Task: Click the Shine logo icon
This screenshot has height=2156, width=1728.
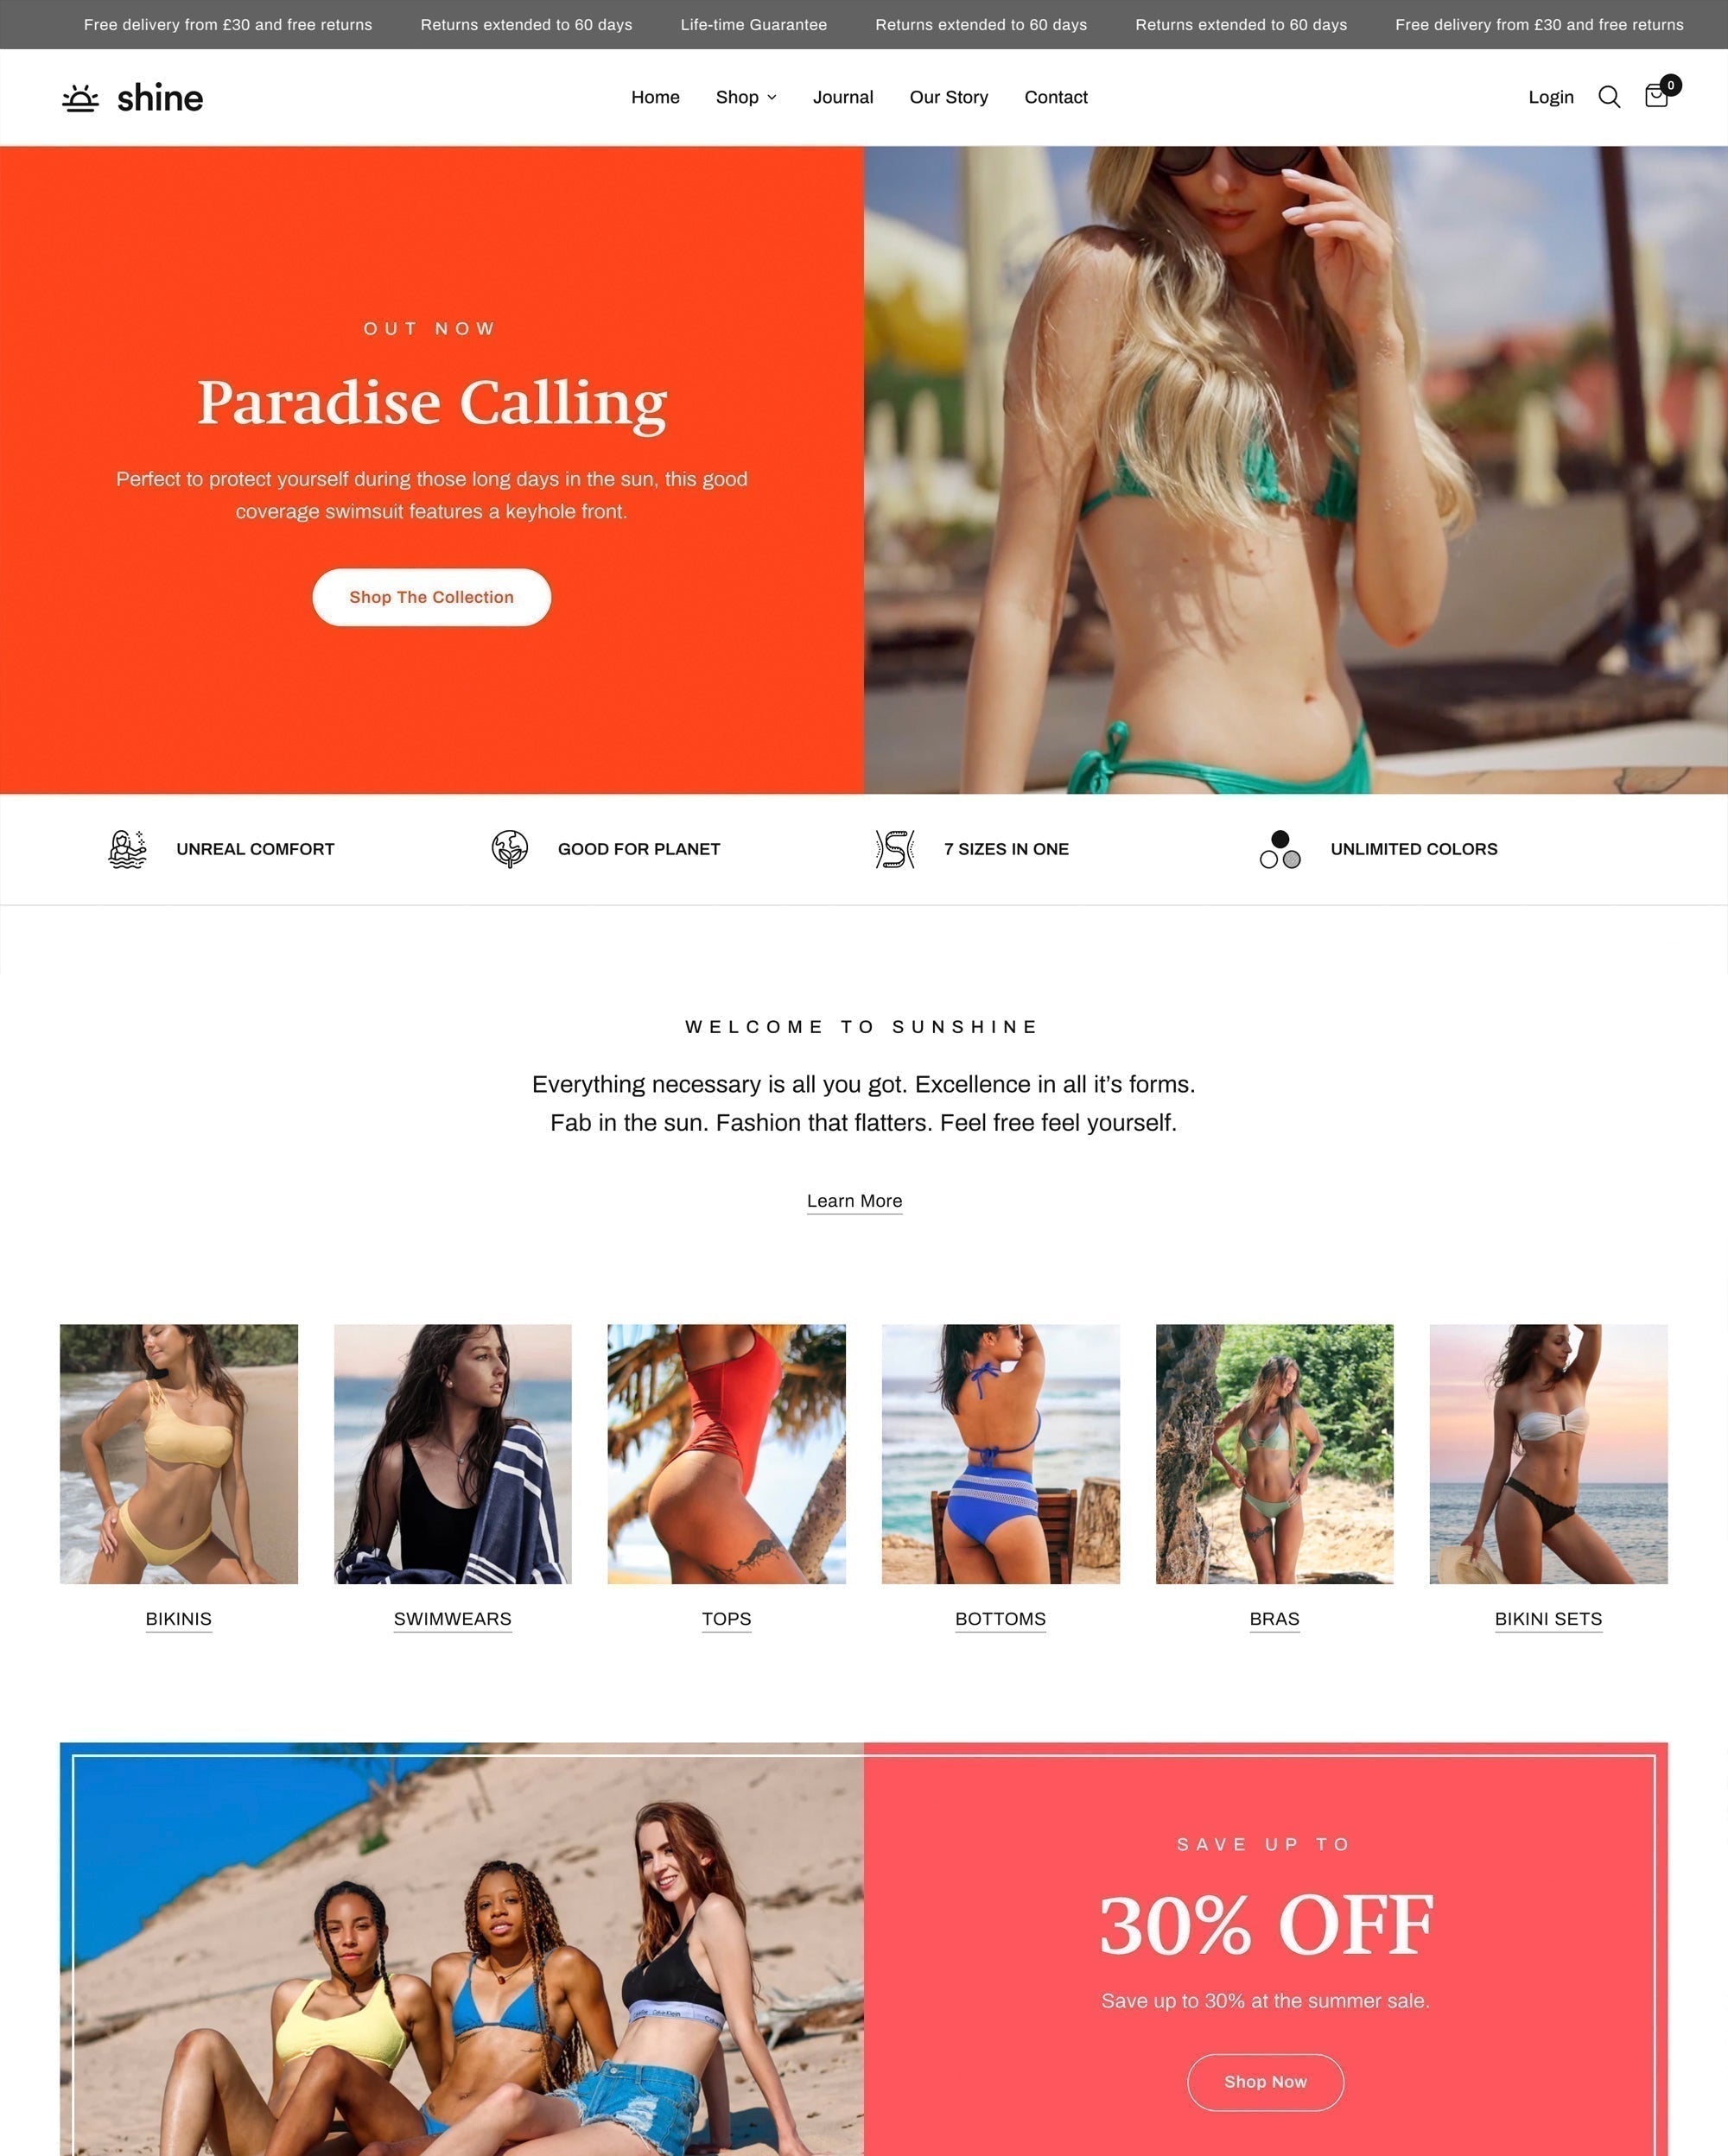Action: [x=78, y=97]
